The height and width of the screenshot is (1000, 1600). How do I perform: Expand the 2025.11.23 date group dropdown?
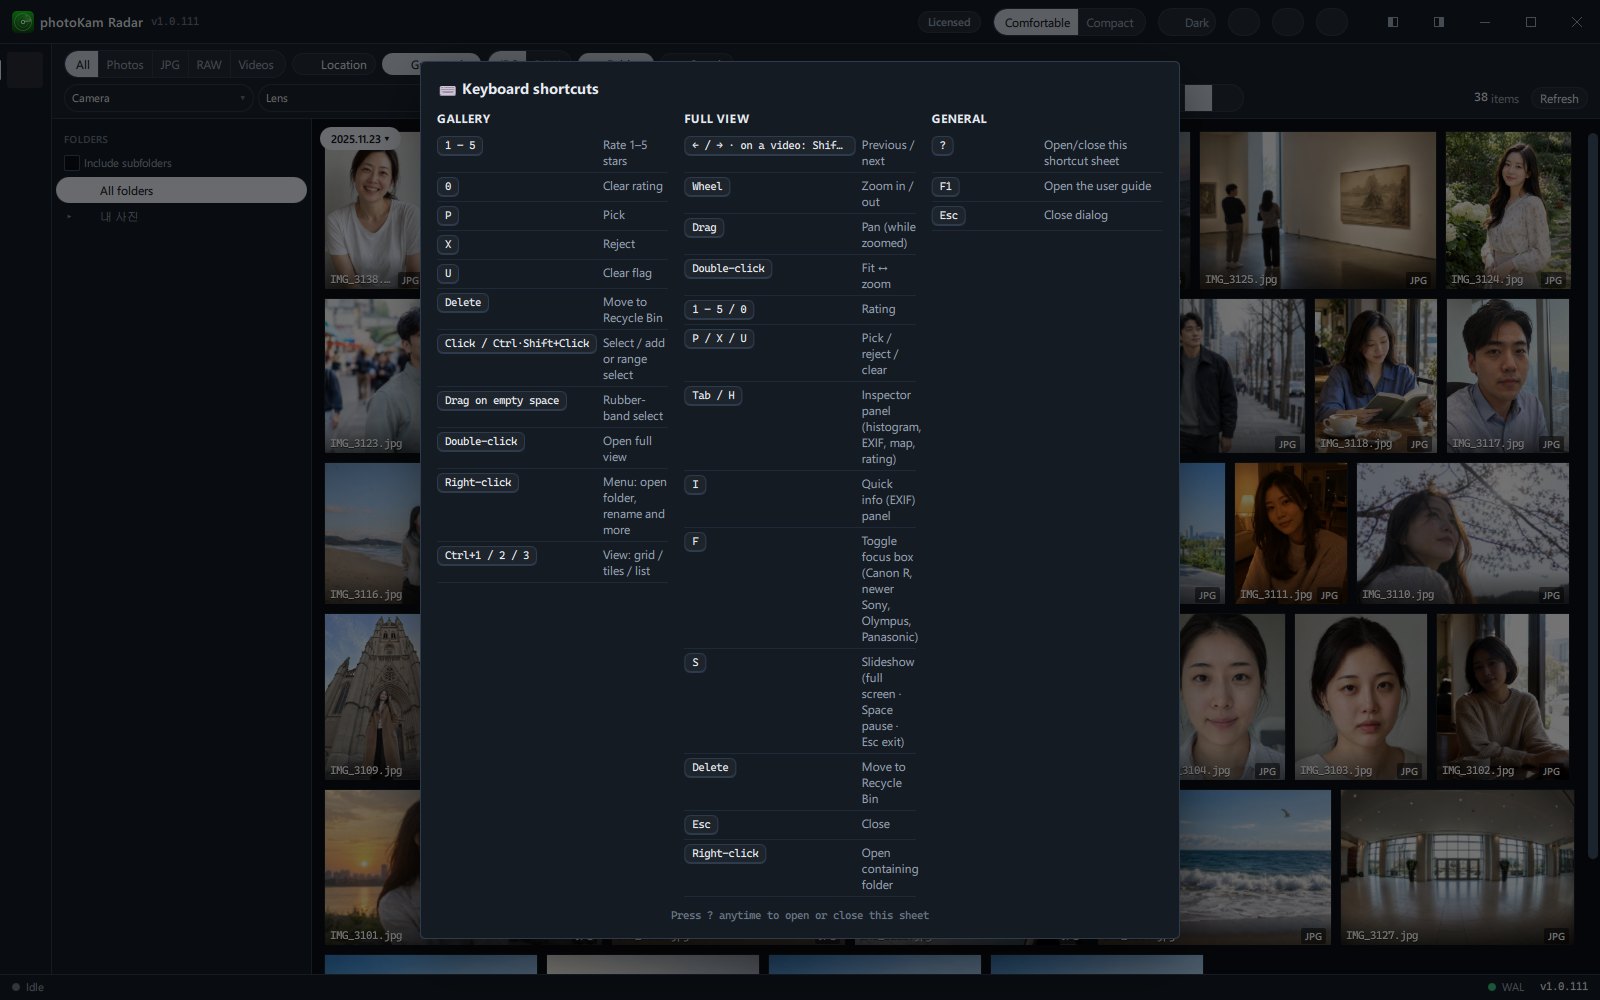tap(359, 139)
